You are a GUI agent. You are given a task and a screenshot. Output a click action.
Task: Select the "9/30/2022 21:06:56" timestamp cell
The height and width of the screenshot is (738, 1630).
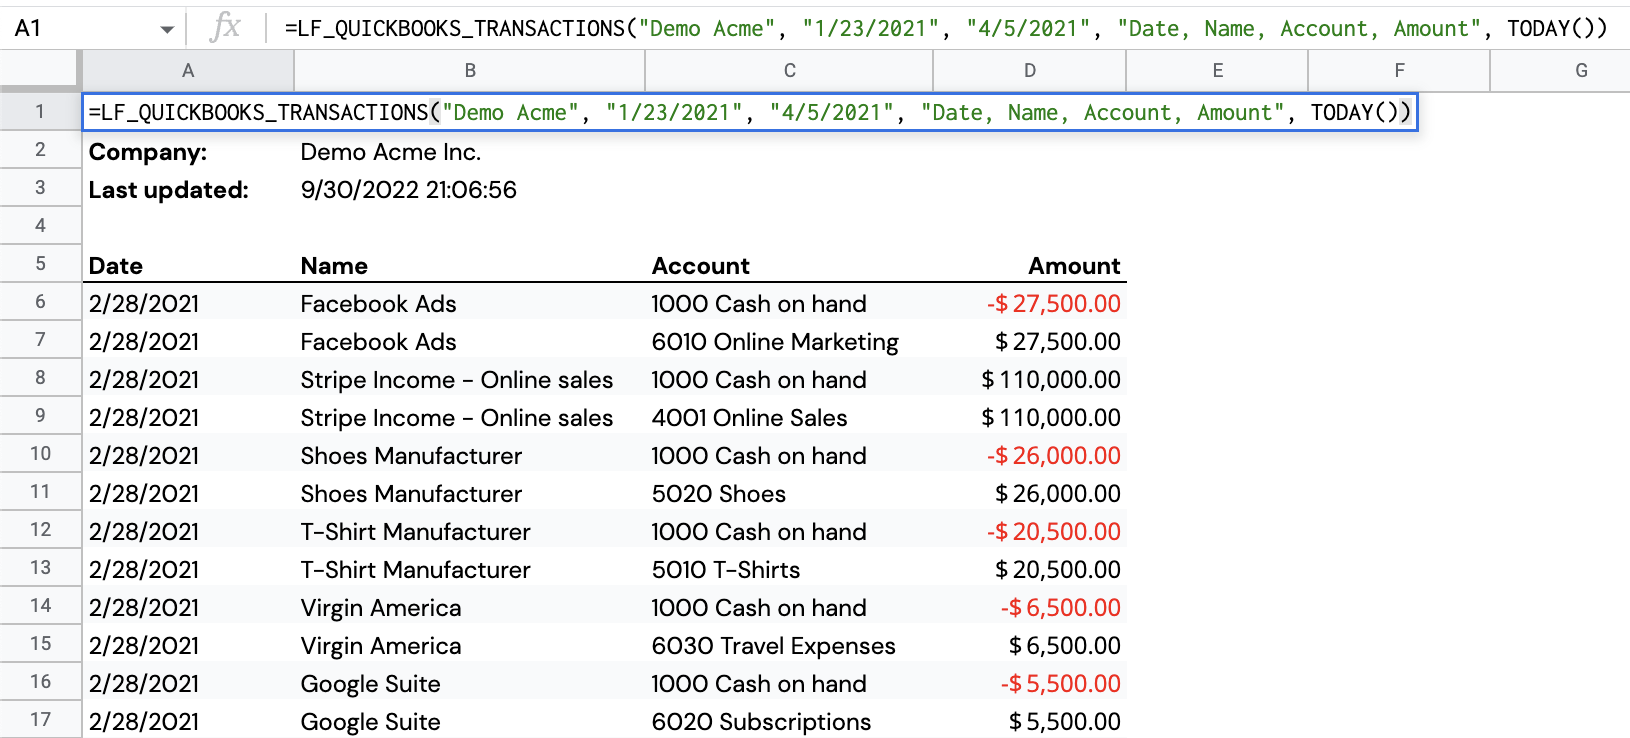[x=470, y=189]
